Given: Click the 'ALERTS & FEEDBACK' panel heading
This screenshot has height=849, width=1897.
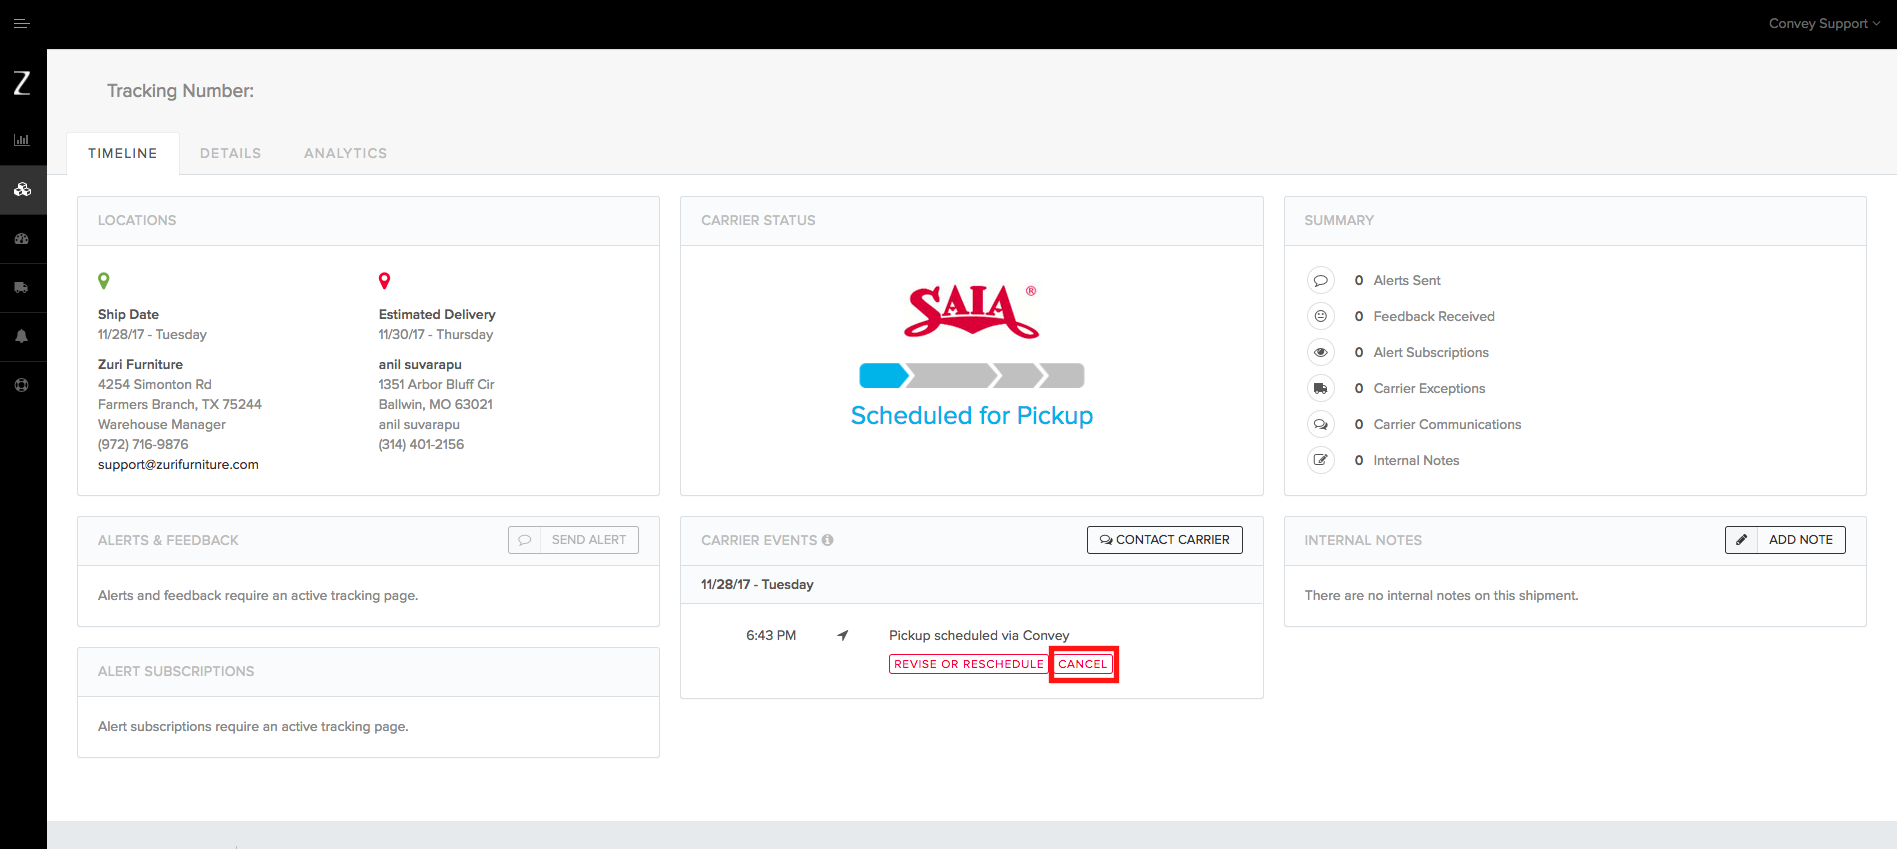Looking at the screenshot, I should (x=168, y=541).
